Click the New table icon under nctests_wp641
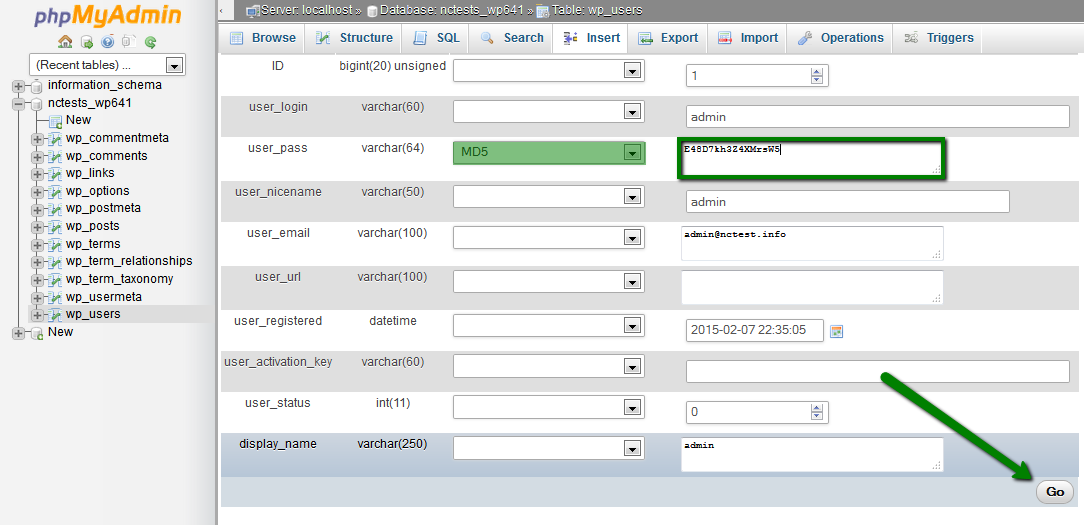Viewport: 1084px width, 525px height. pyautogui.click(x=56, y=120)
